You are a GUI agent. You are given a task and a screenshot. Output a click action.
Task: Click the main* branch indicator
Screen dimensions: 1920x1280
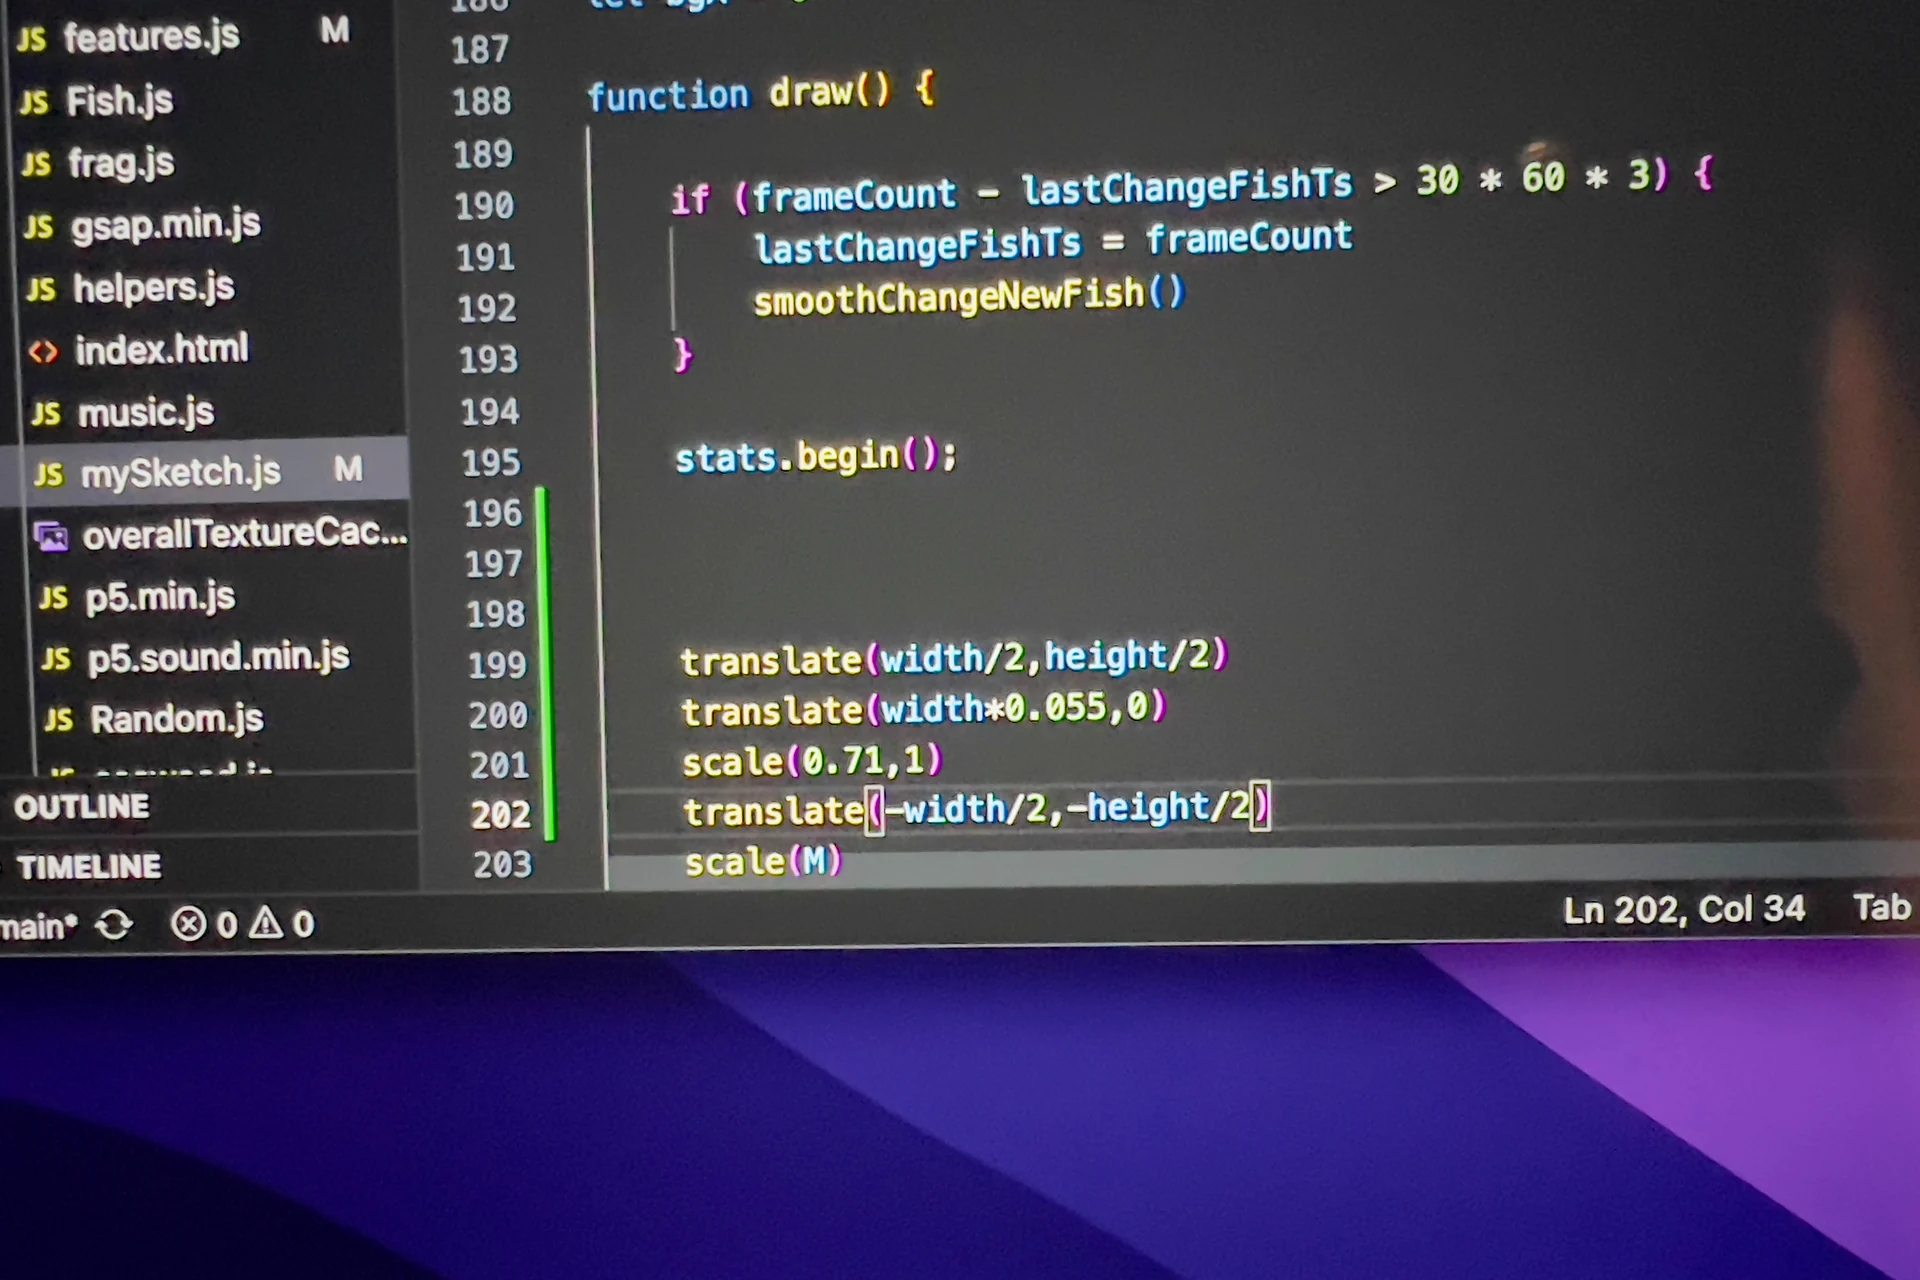(x=38, y=927)
